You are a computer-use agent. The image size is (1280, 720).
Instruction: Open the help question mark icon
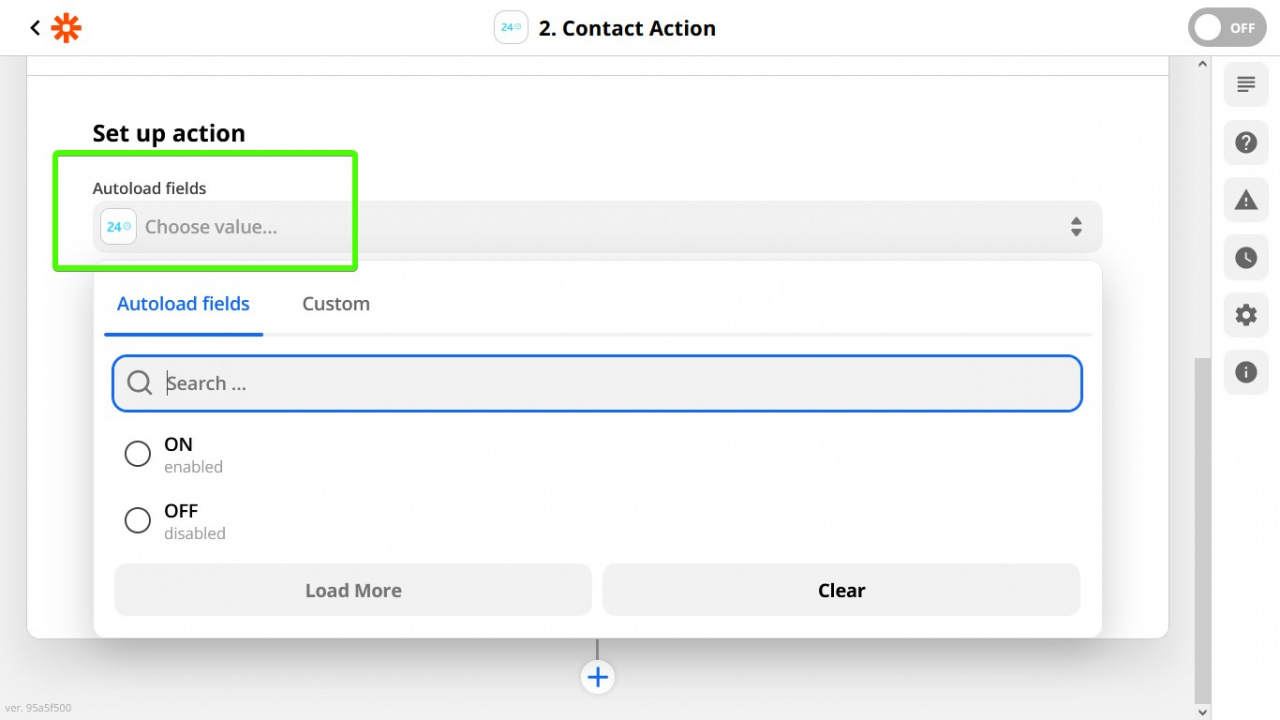point(1246,142)
